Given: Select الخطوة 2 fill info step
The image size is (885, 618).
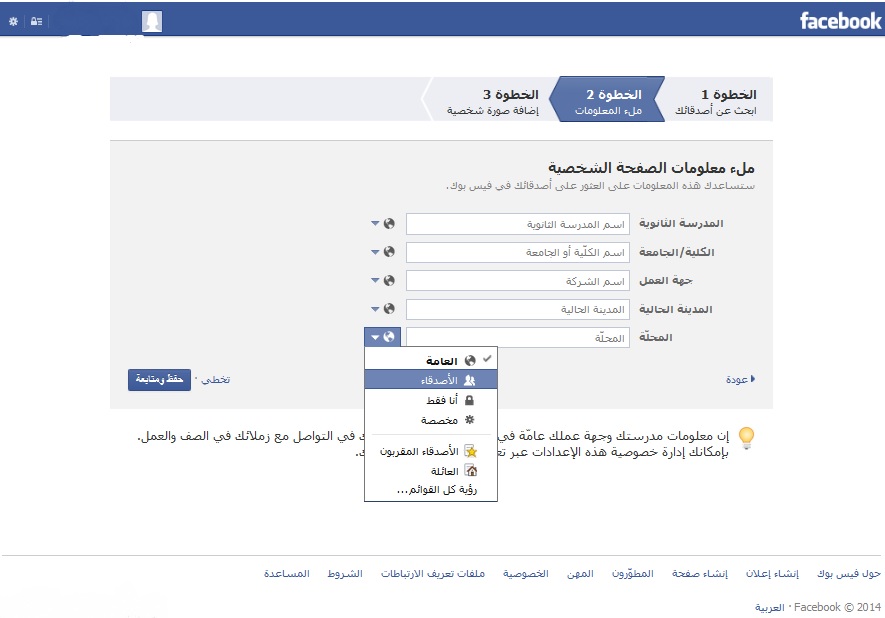Looking at the screenshot, I should click(x=608, y=101).
